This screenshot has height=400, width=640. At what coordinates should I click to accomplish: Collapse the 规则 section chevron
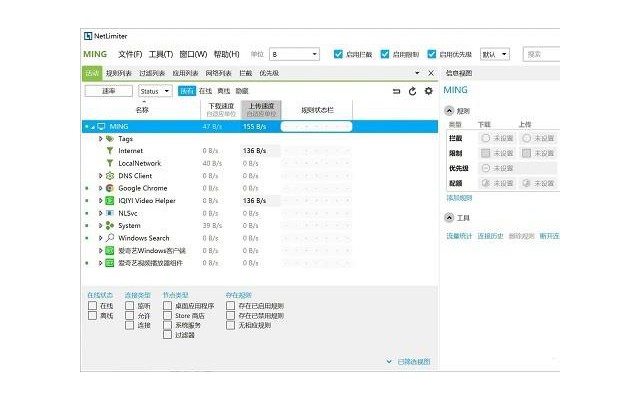[449, 111]
